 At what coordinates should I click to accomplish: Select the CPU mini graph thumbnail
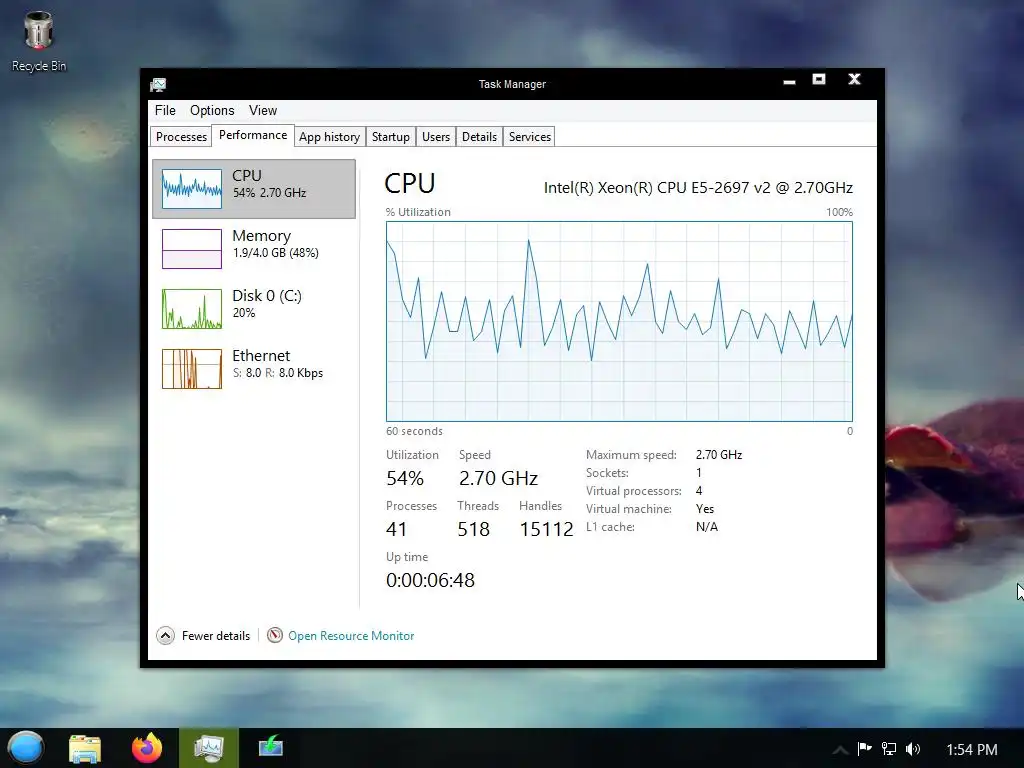coord(192,189)
